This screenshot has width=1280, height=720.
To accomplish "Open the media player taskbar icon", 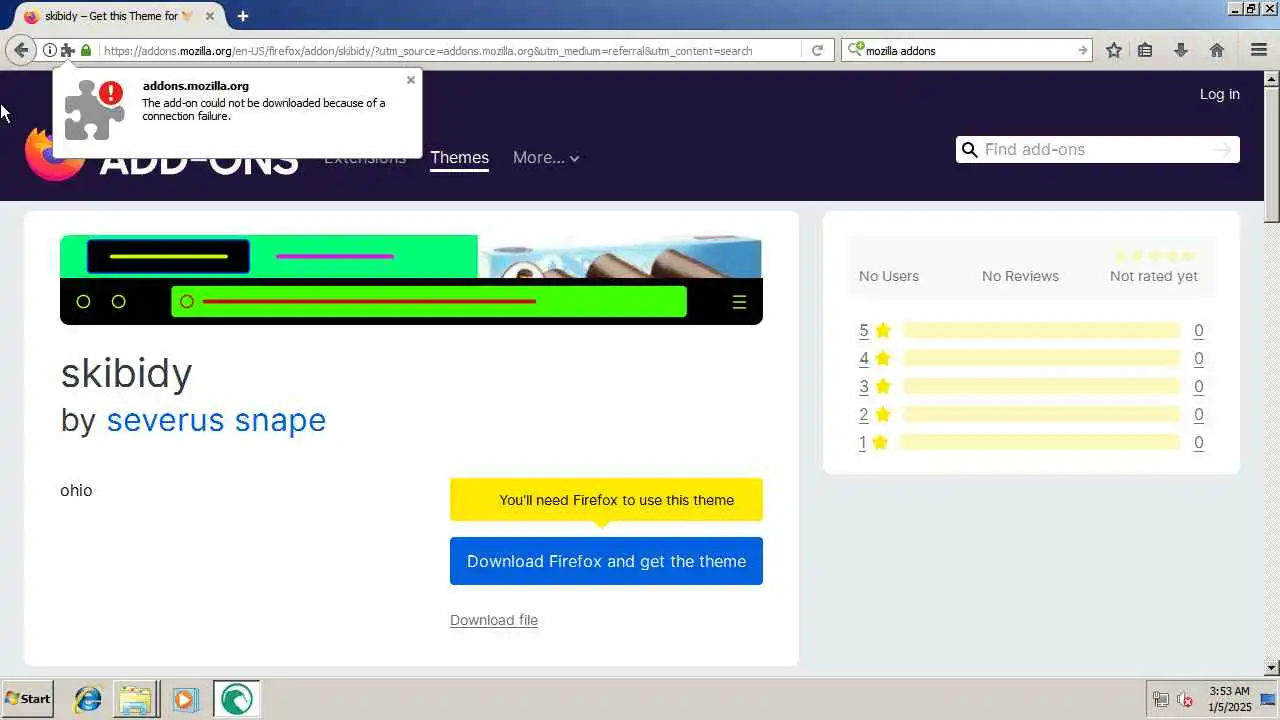I will pyautogui.click(x=184, y=699).
